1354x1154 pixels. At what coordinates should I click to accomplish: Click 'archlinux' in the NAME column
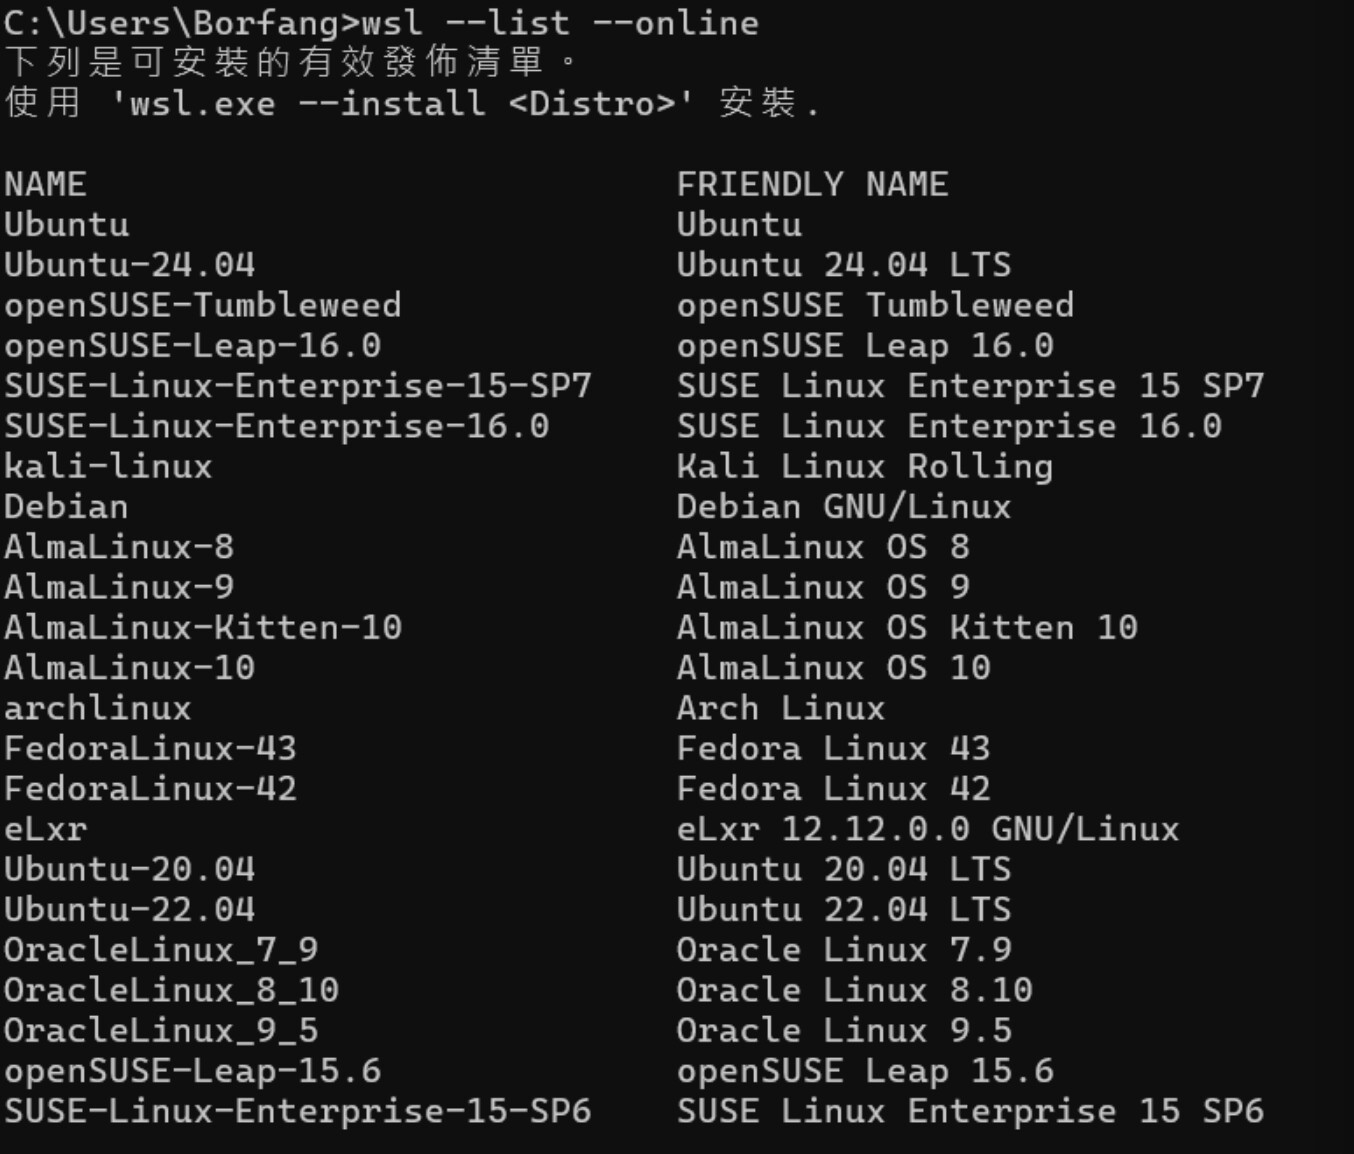(x=97, y=709)
